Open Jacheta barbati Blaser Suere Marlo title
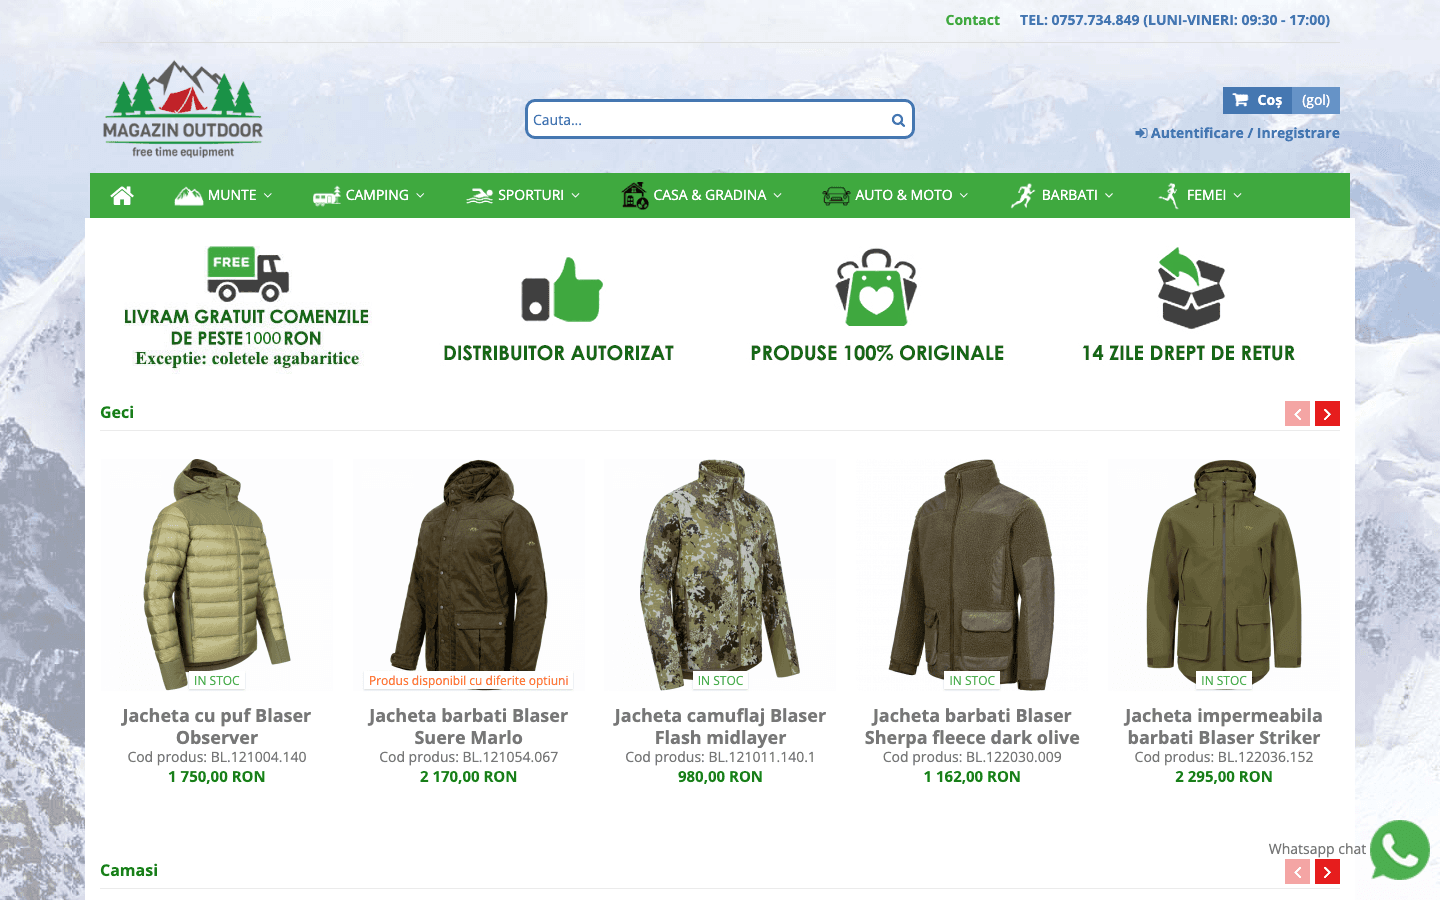The image size is (1440, 900). pyautogui.click(x=468, y=727)
